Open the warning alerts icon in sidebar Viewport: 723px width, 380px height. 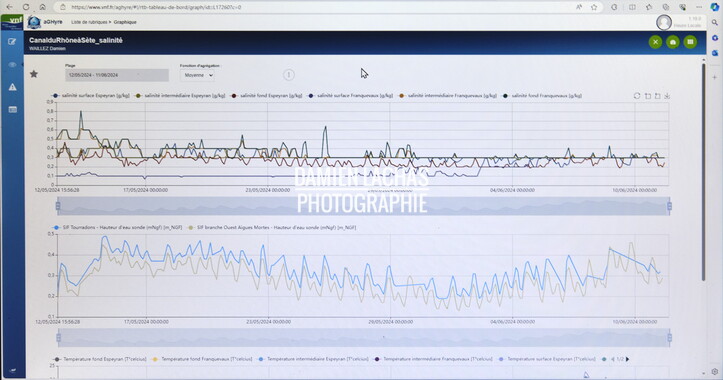point(12,87)
